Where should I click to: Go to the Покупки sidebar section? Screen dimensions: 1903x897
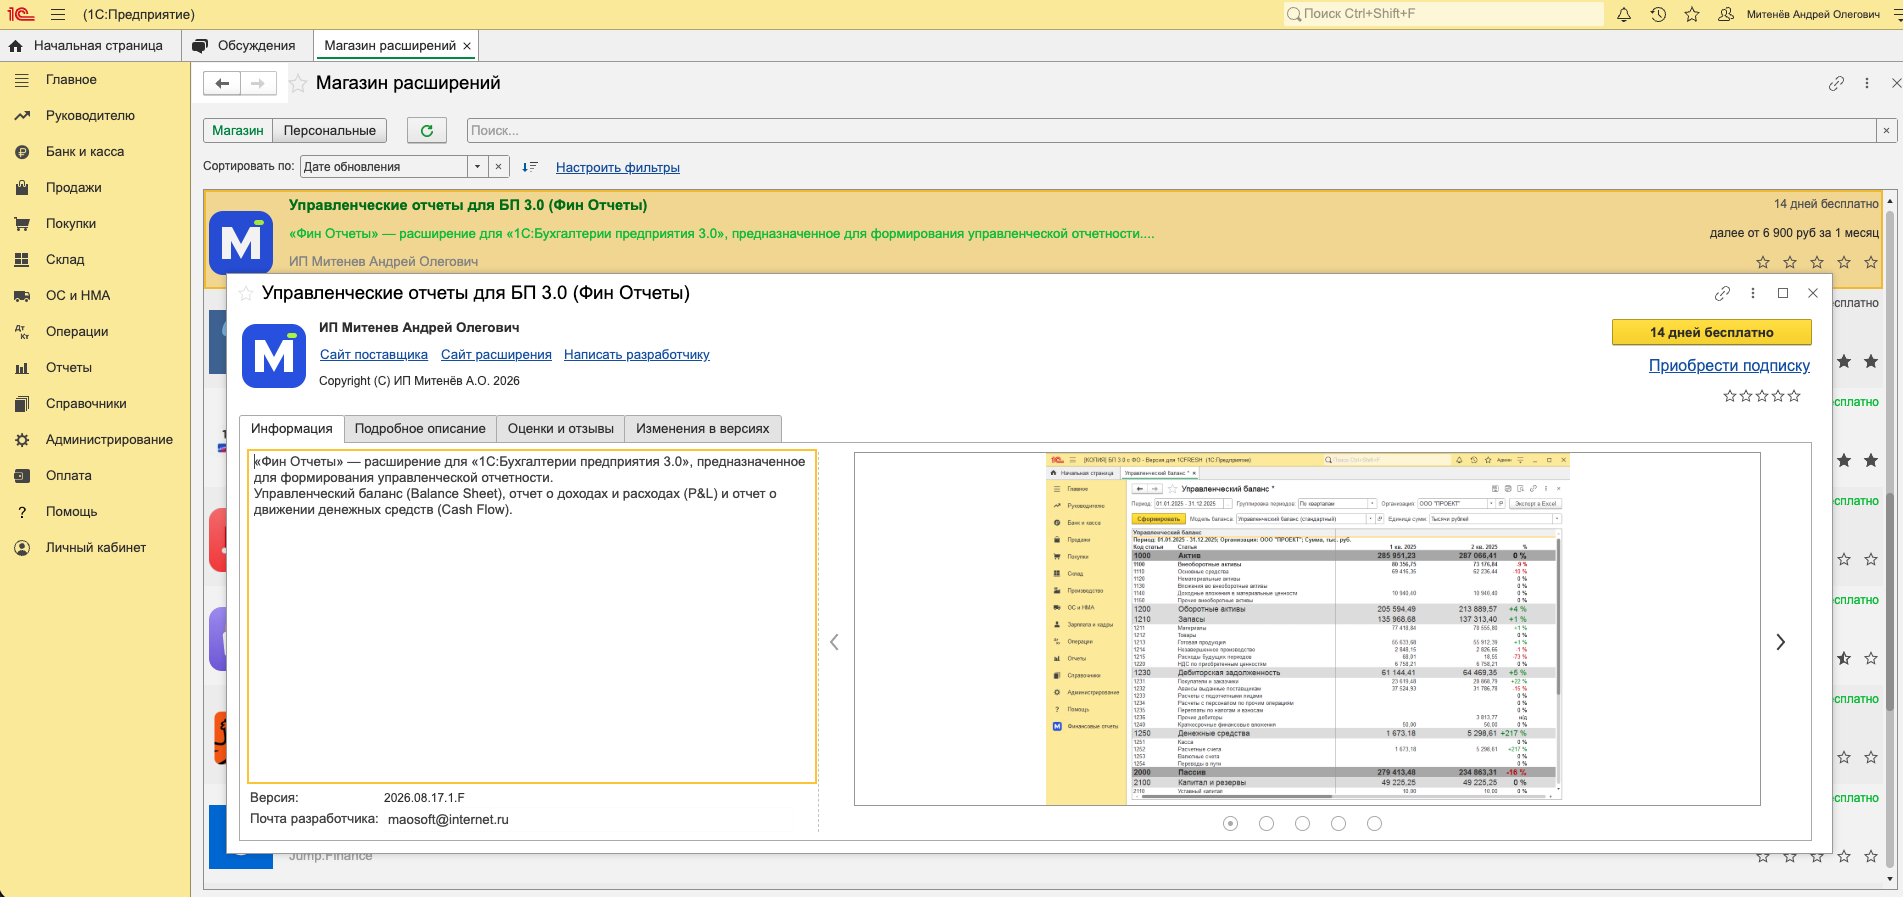(71, 224)
